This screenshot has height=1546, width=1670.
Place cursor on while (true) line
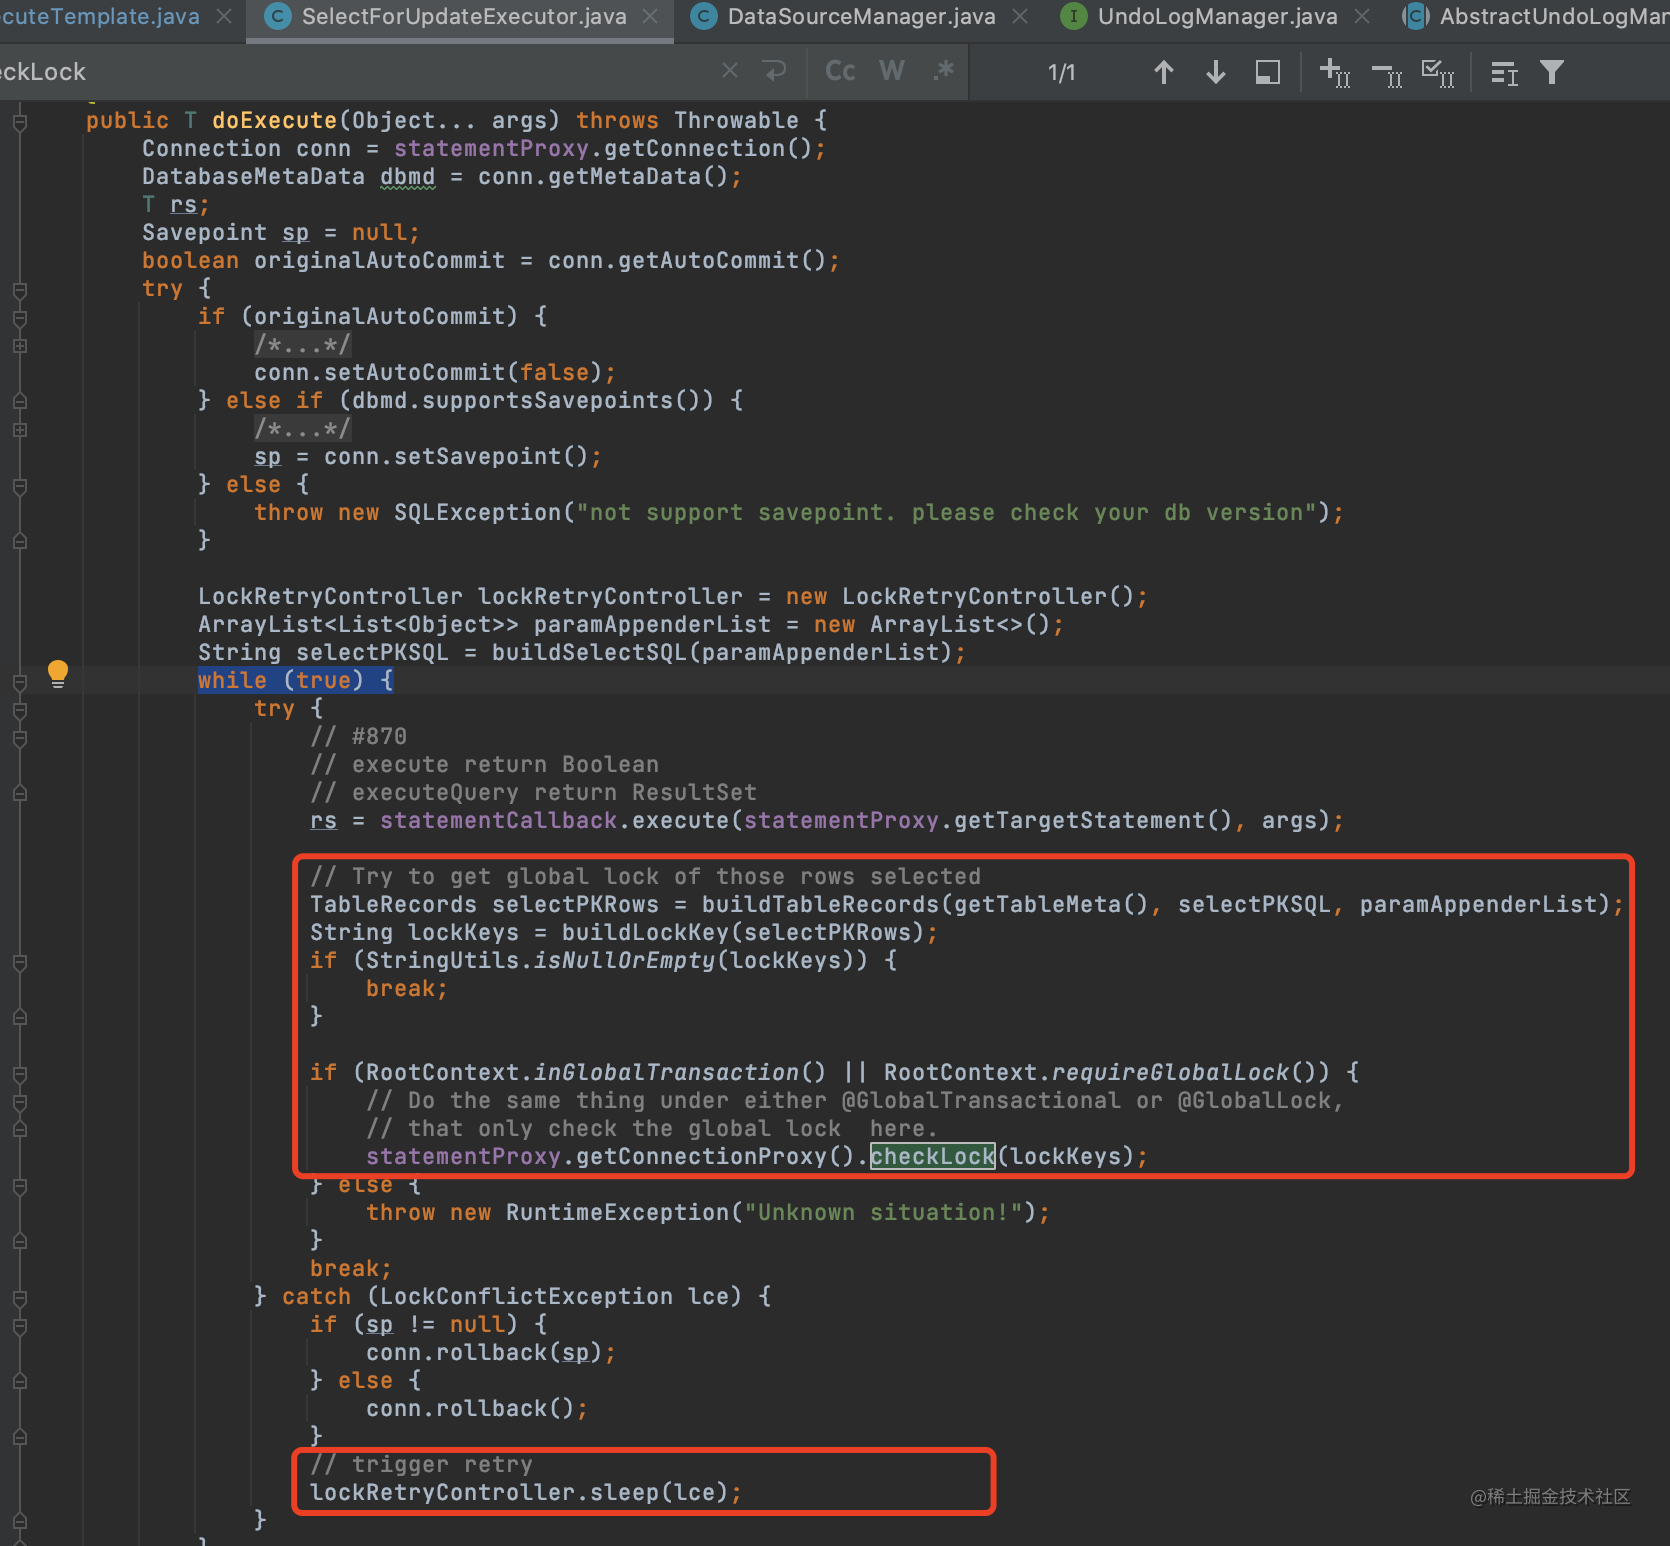pyautogui.click(x=295, y=680)
